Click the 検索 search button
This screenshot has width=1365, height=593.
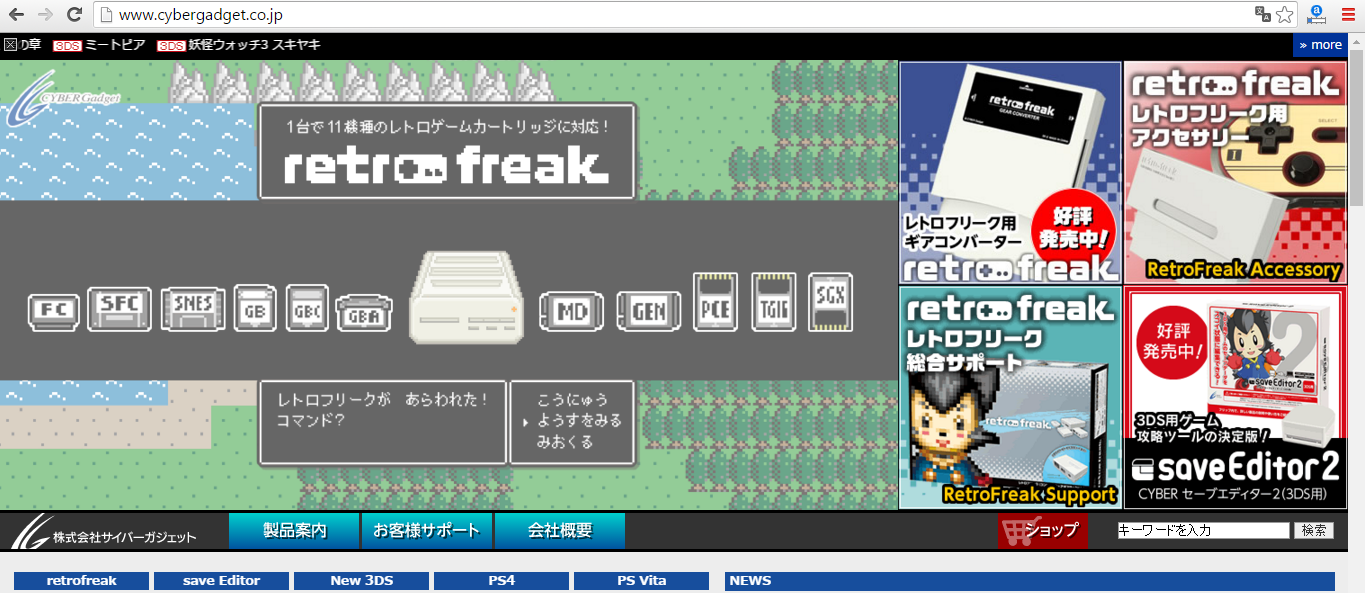[1314, 531]
